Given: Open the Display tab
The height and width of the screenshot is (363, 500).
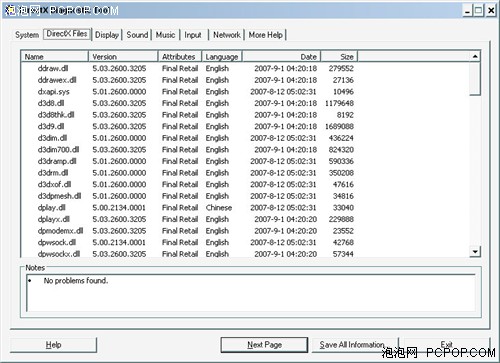Looking at the screenshot, I should point(107,35).
